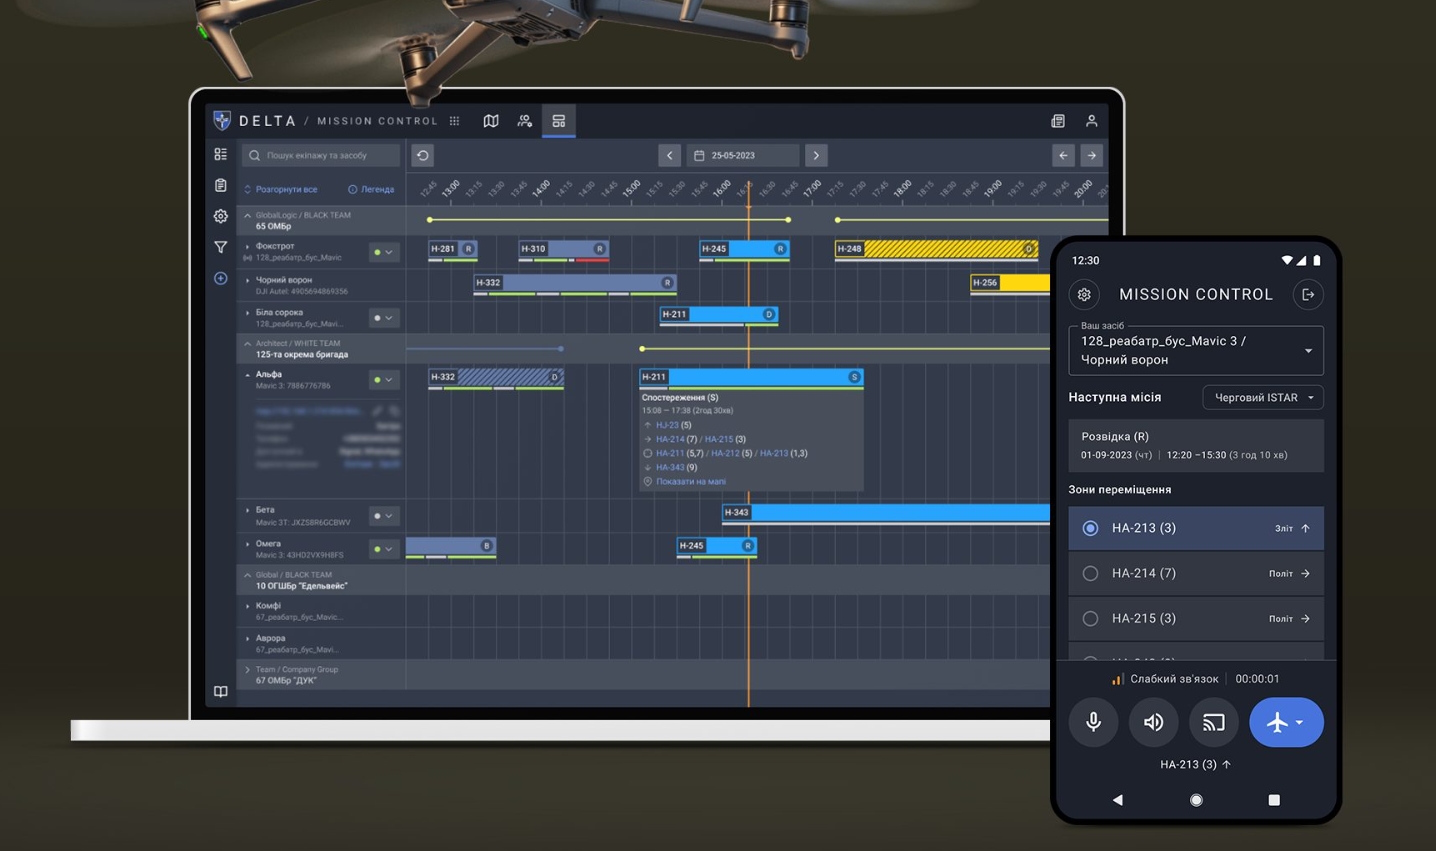Click the refresh timeline button
The height and width of the screenshot is (851, 1436).
423,156
